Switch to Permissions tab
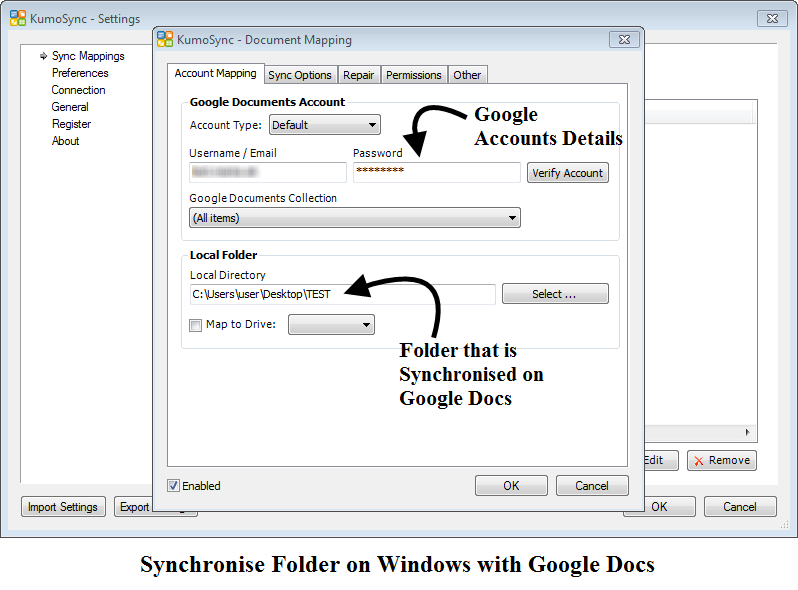 pyautogui.click(x=414, y=75)
